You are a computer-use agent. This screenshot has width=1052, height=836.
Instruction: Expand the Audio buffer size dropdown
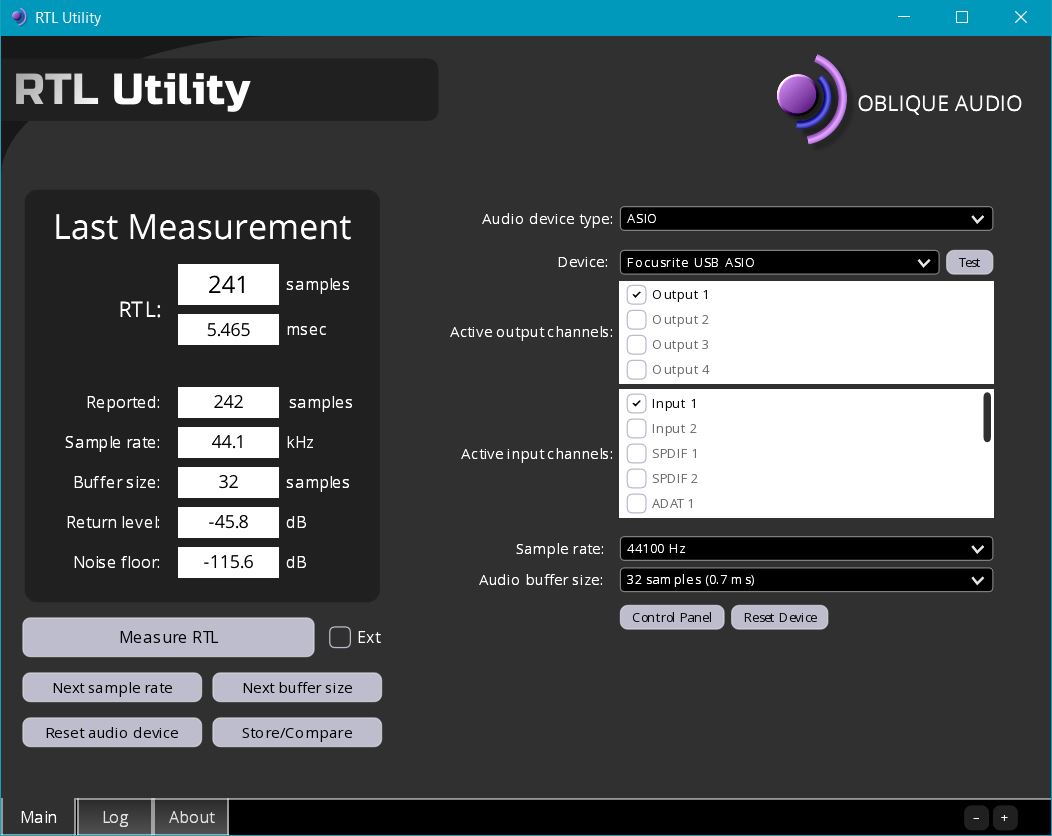[805, 580]
